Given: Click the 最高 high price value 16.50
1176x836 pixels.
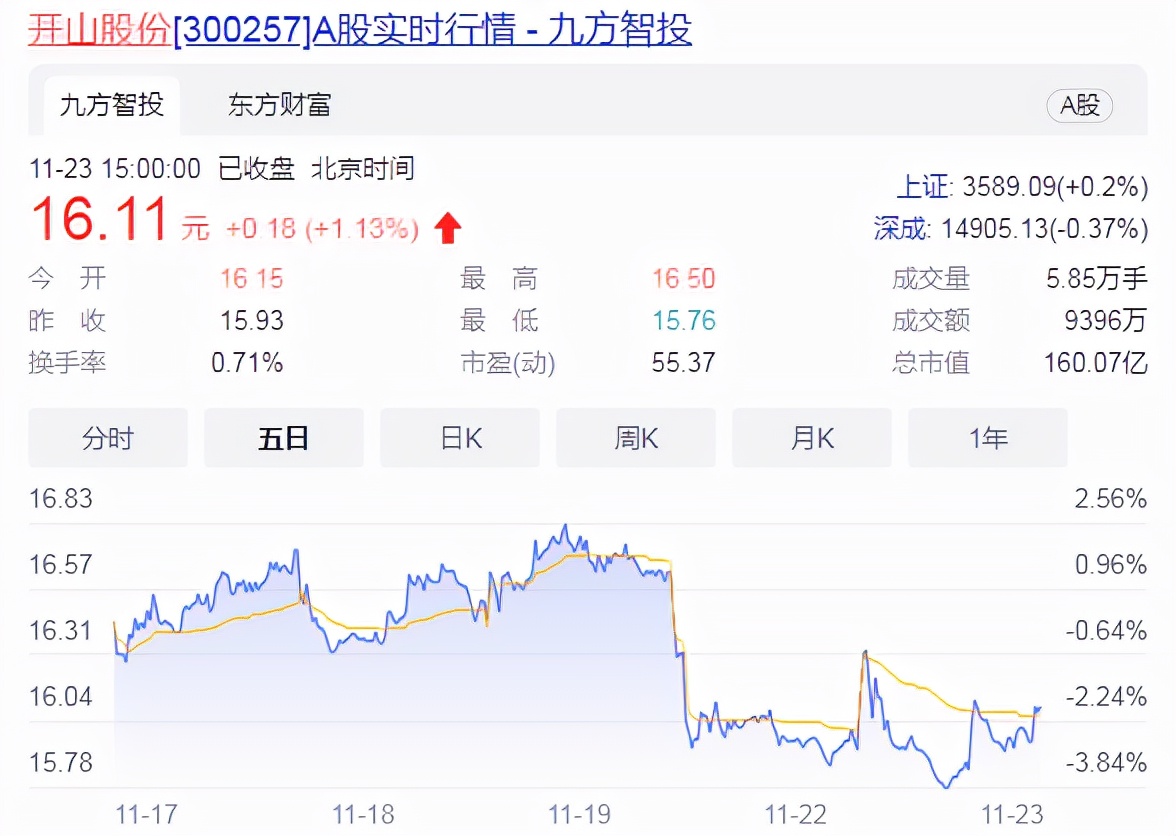Looking at the screenshot, I should coord(683,279).
